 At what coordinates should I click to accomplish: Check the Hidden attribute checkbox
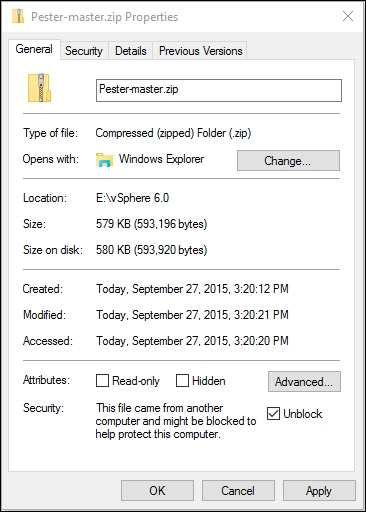(x=182, y=380)
